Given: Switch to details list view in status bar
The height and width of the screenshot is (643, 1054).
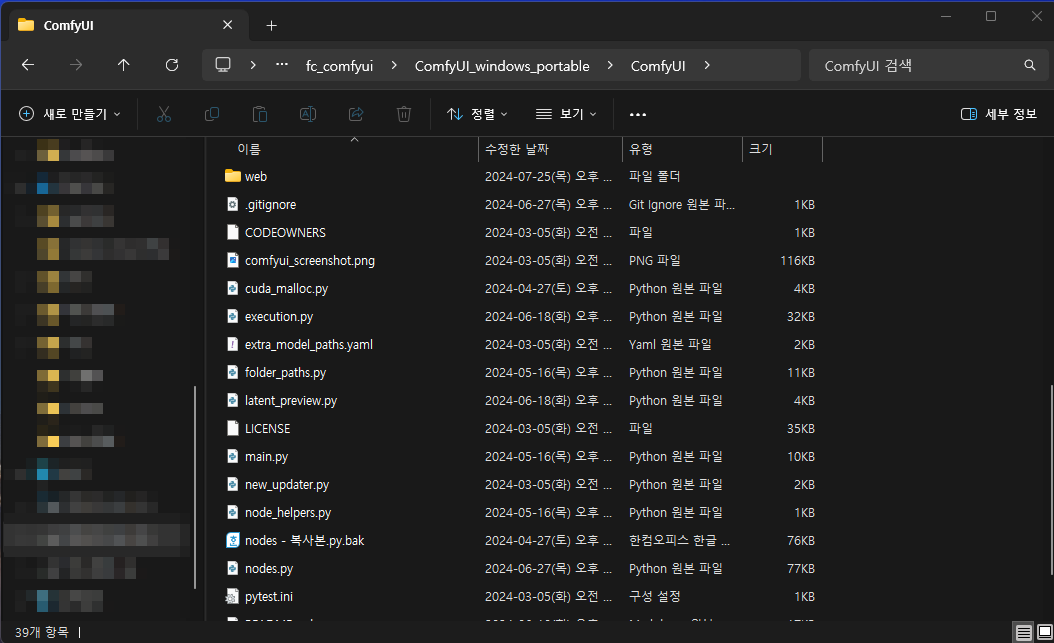Looking at the screenshot, I should point(1022,632).
